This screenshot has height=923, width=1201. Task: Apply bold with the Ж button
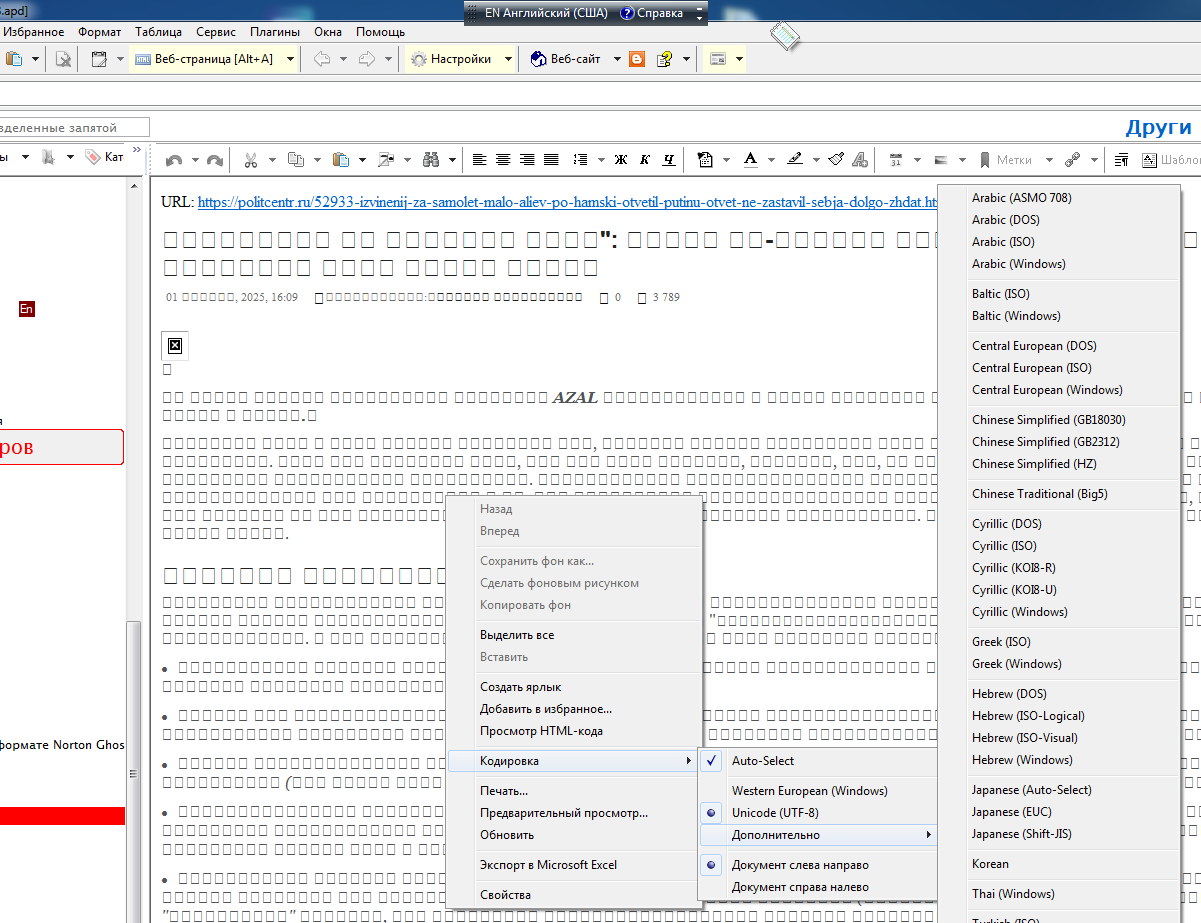click(x=620, y=159)
